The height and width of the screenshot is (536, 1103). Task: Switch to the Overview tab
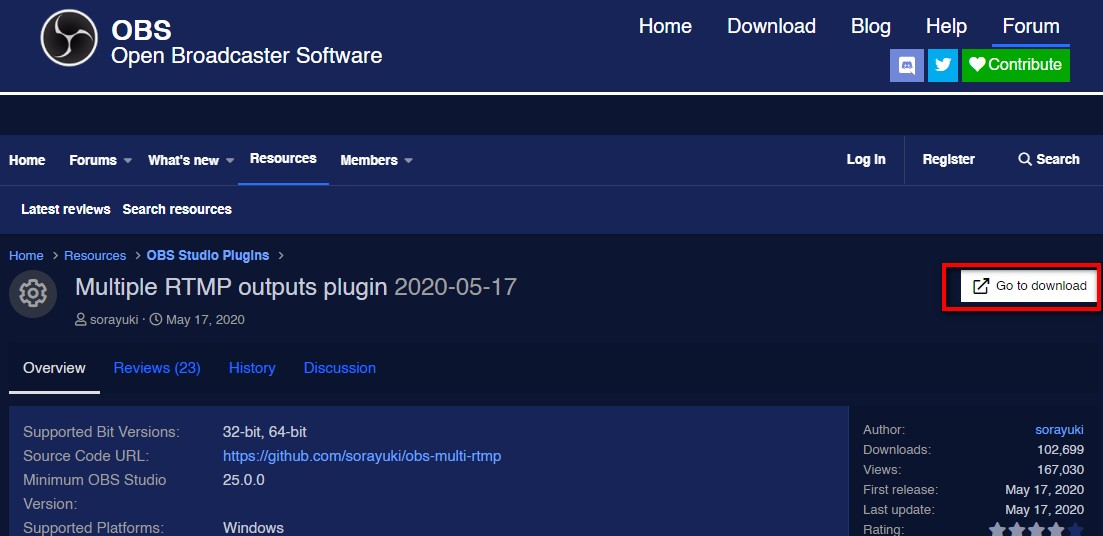coord(54,368)
